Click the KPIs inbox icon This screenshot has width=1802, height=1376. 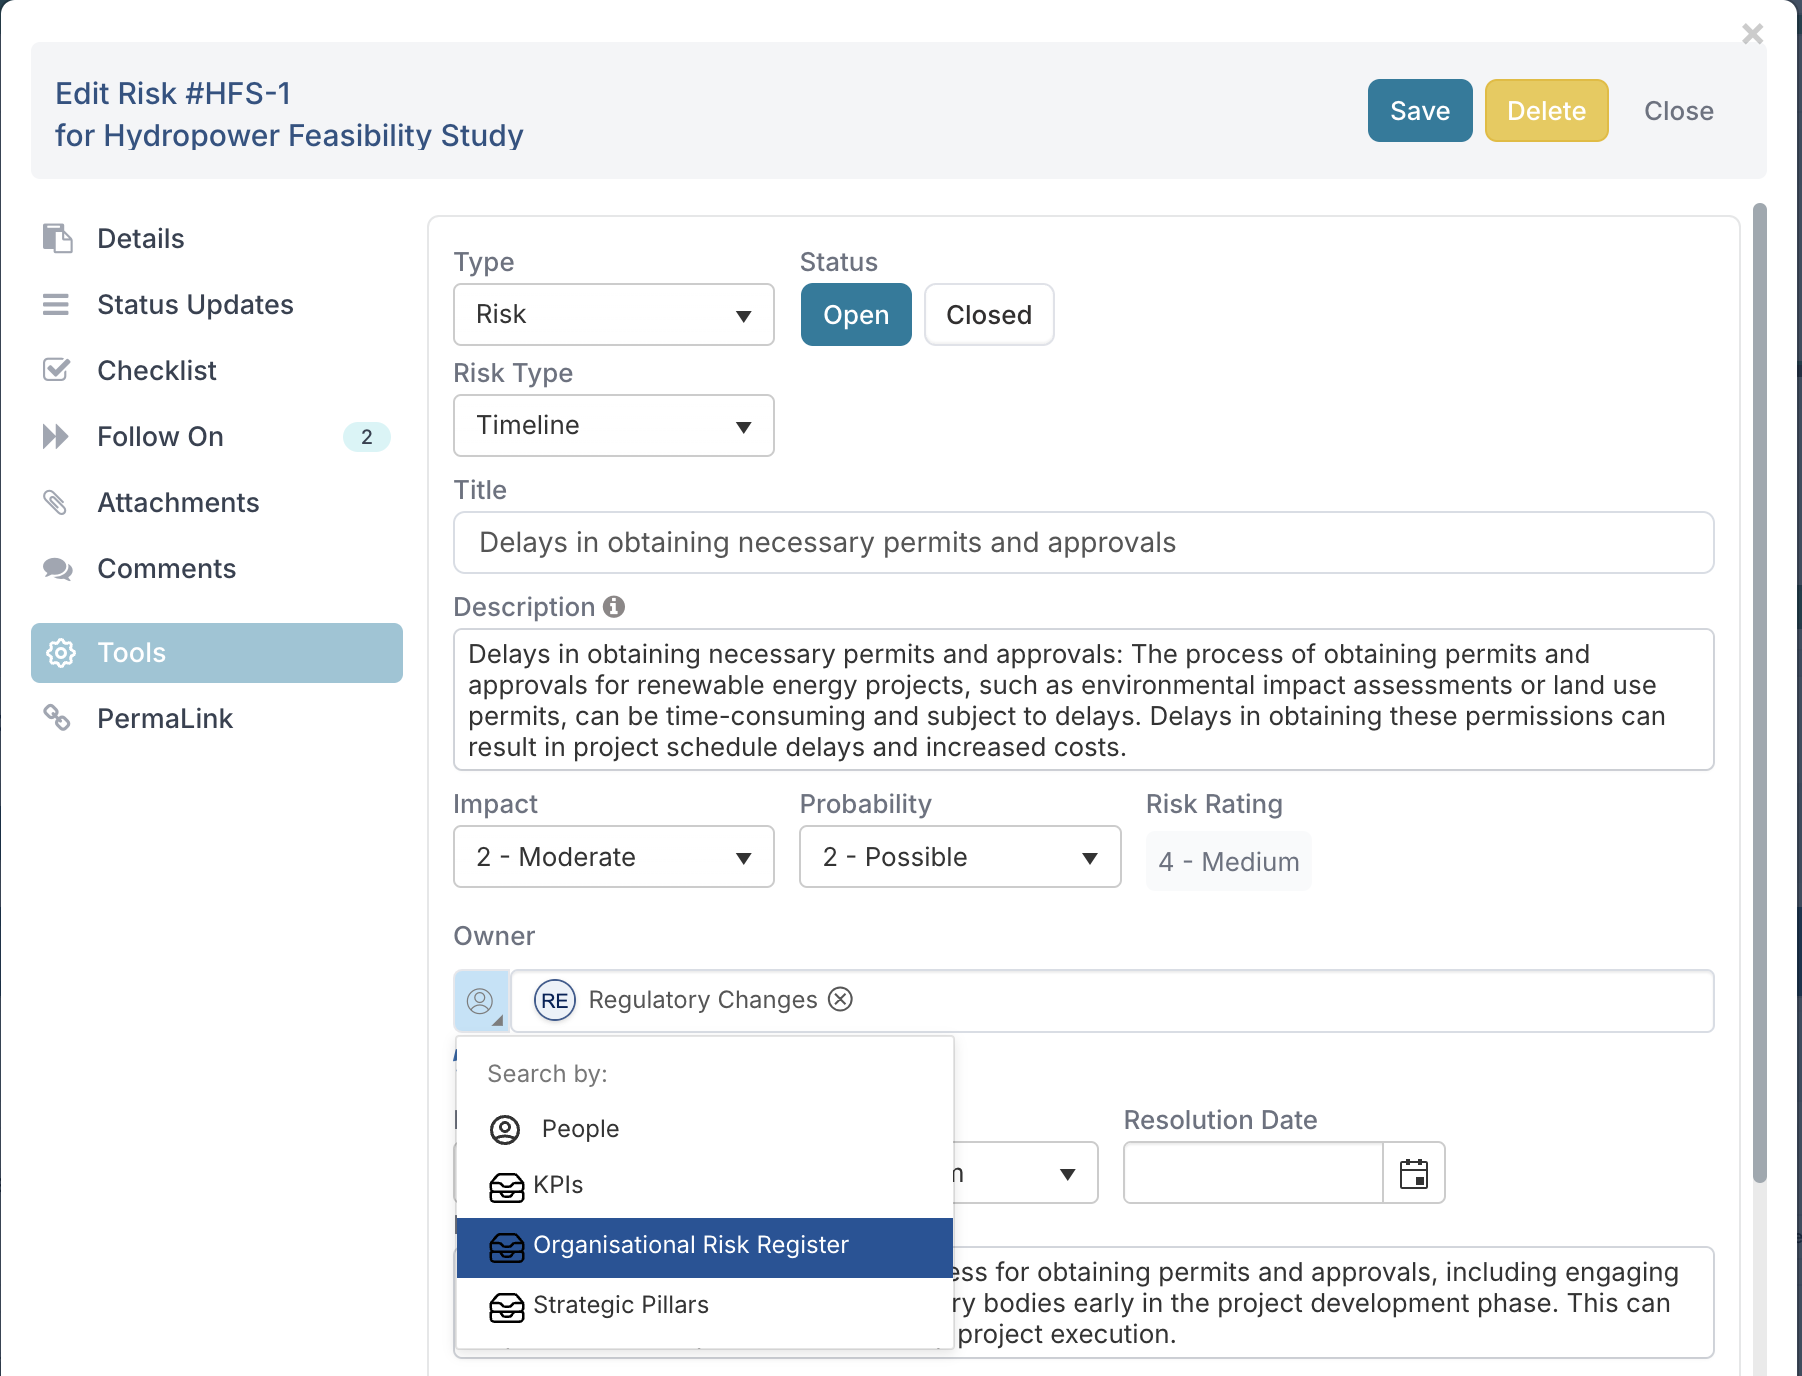tap(507, 1187)
